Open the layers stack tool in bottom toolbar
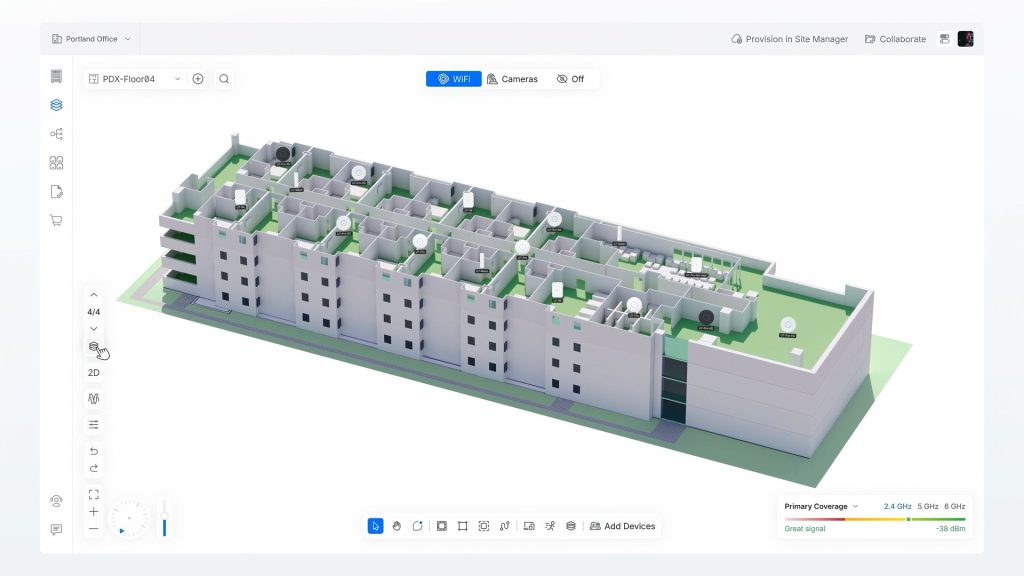 pyautogui.click(x=571, y=526)
